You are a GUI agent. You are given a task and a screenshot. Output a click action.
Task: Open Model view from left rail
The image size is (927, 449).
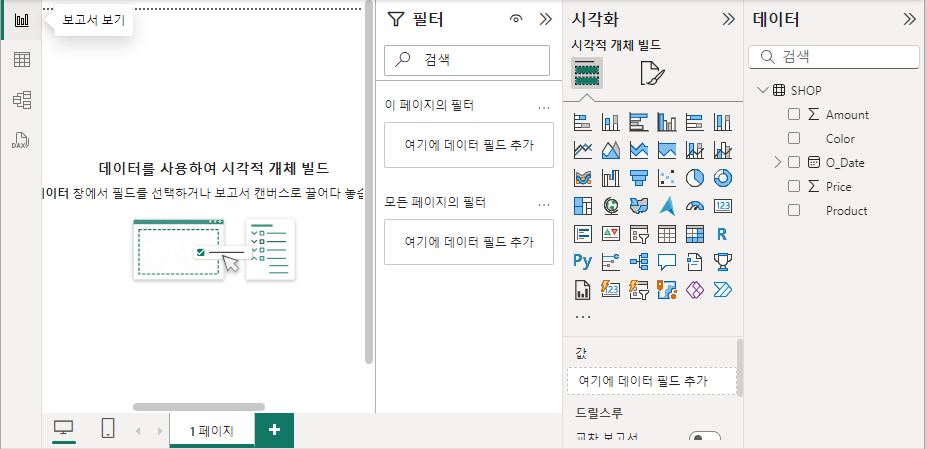22,100
